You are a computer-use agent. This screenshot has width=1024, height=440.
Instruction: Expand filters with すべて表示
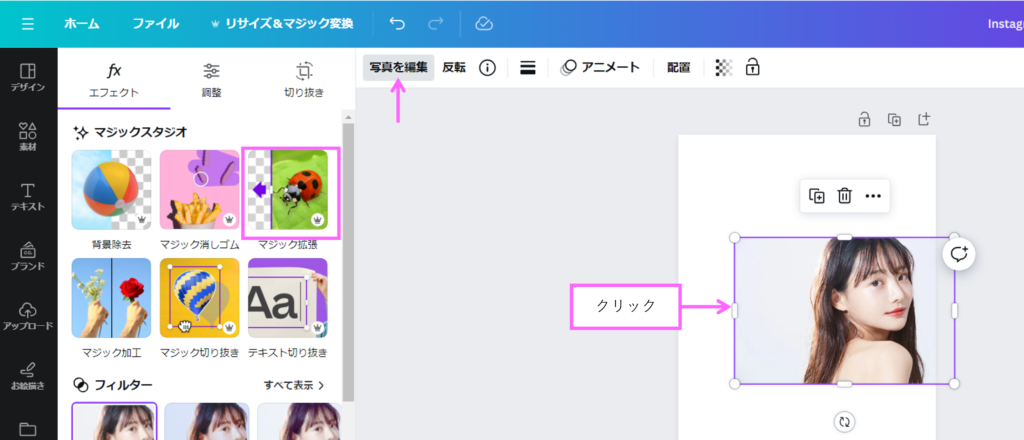294,384
